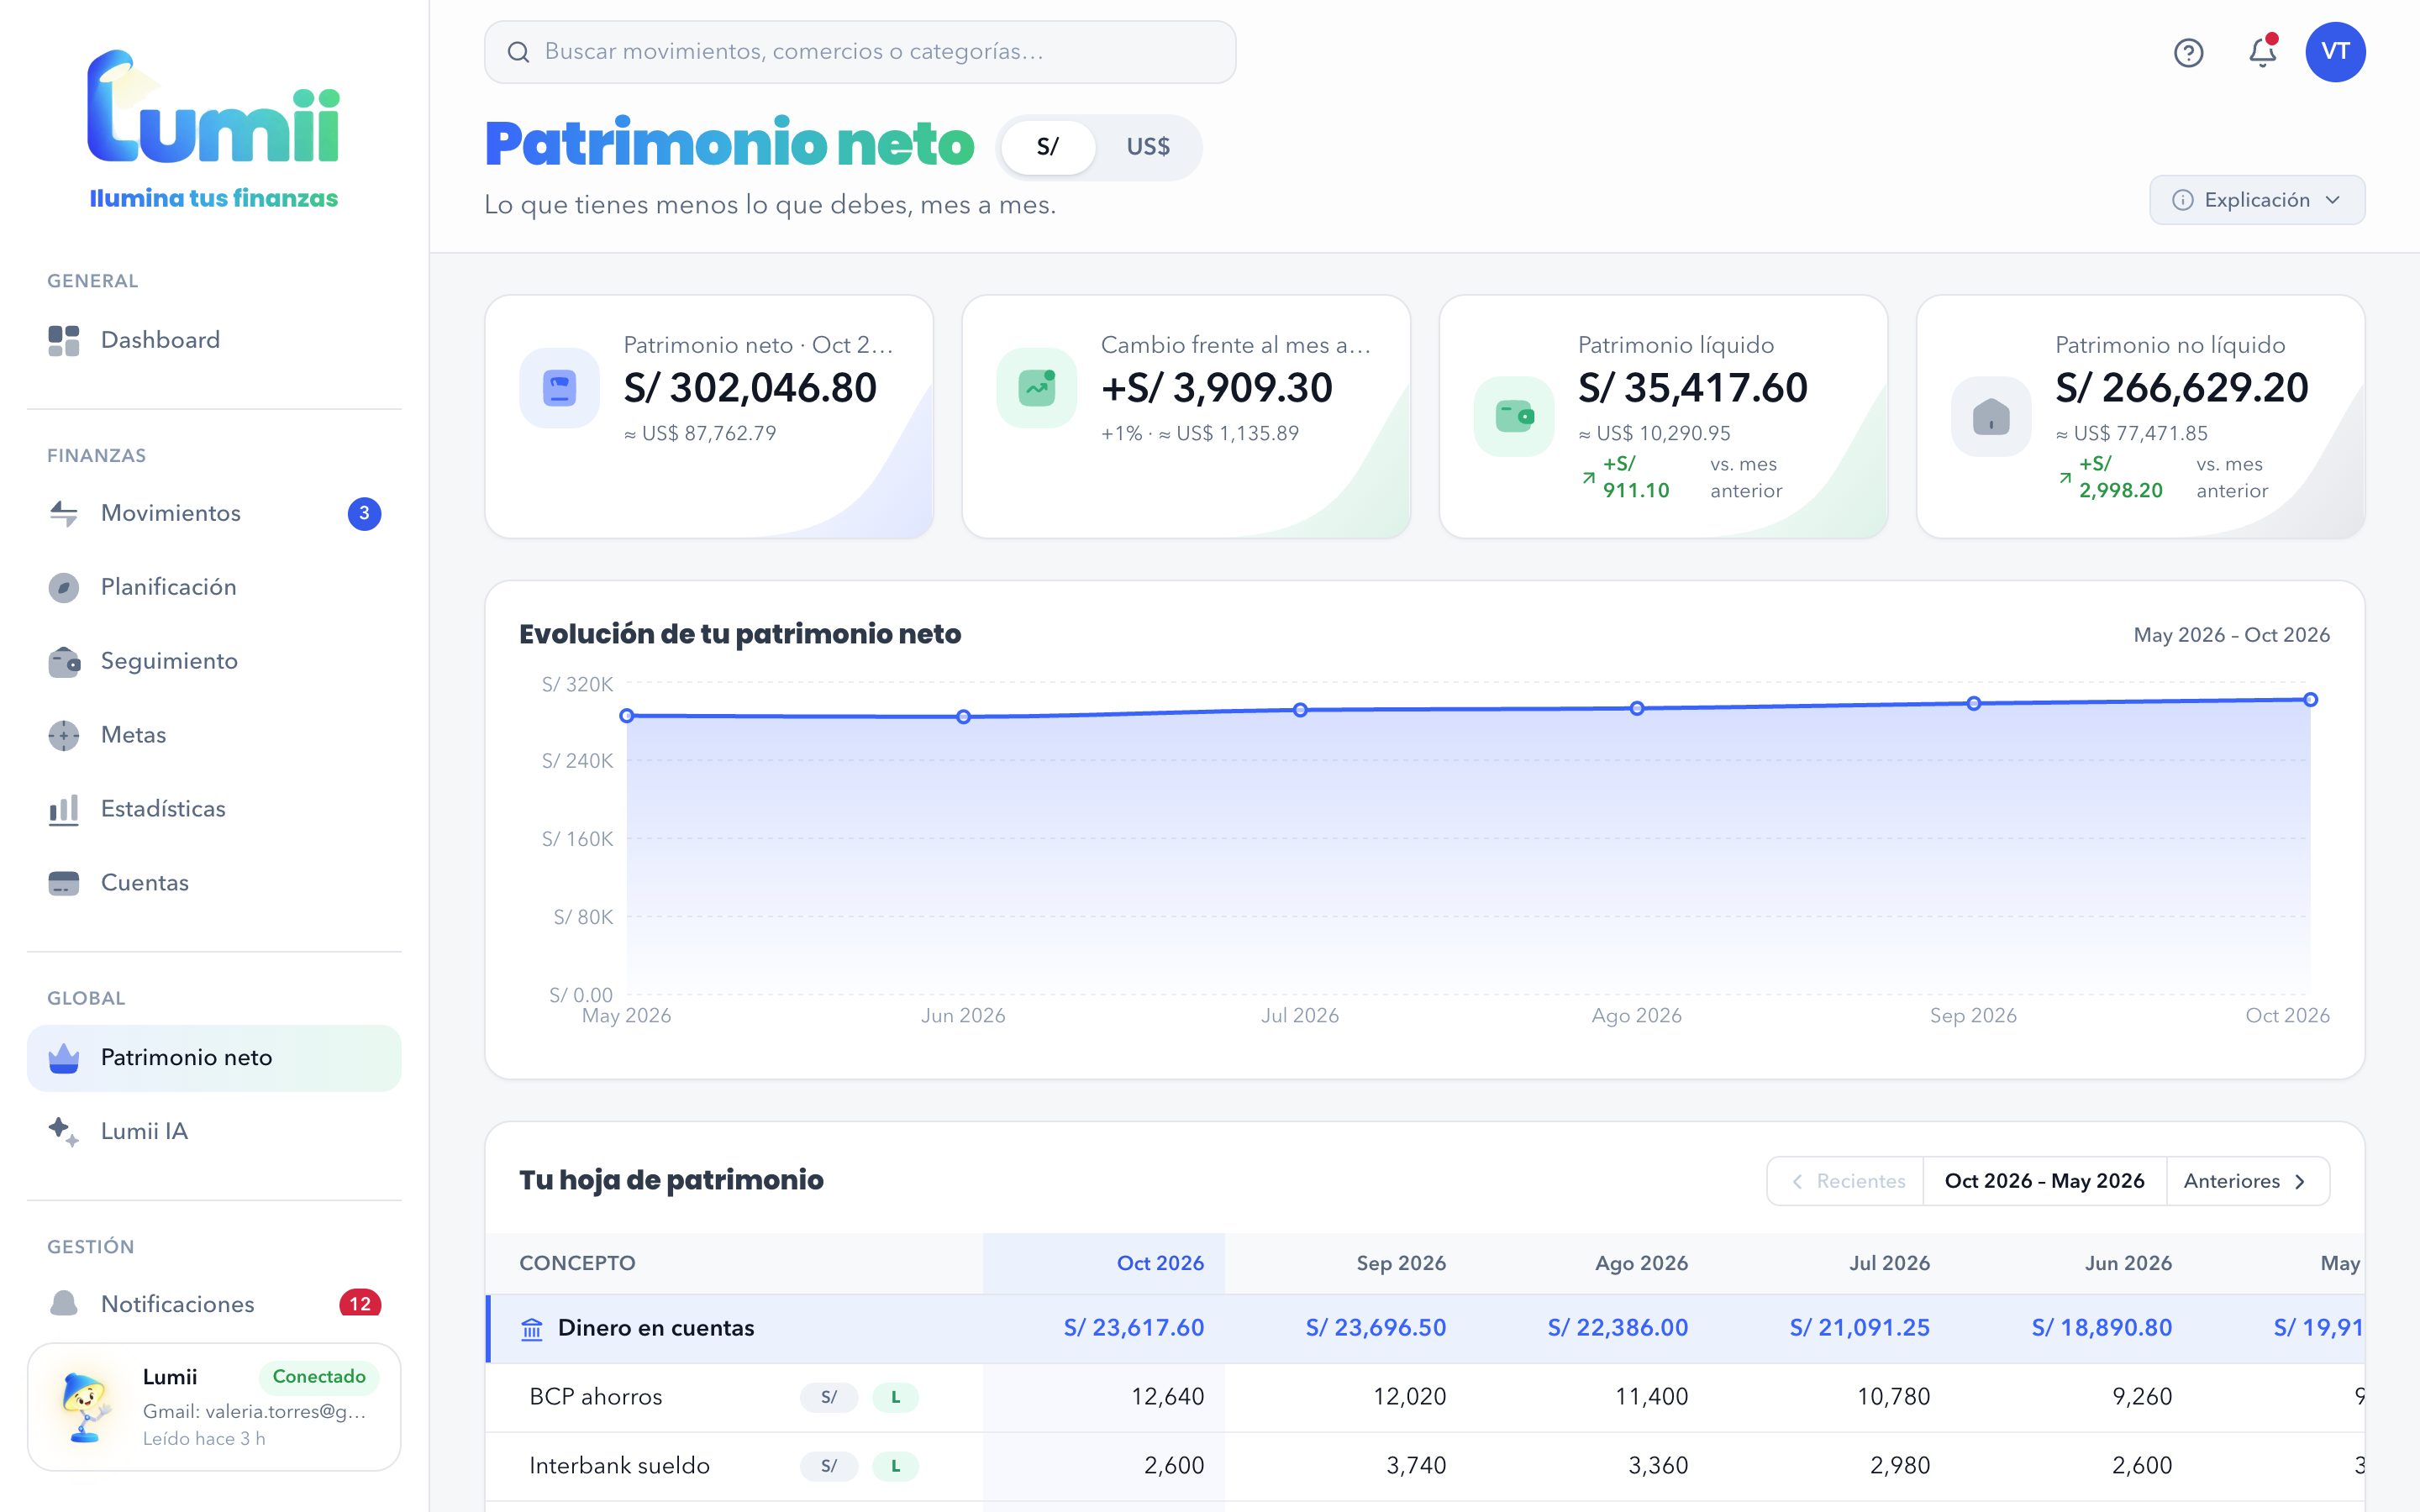Go to Movimientos section
This screenshot has height=1512, width=2420.
pos(214,513)
